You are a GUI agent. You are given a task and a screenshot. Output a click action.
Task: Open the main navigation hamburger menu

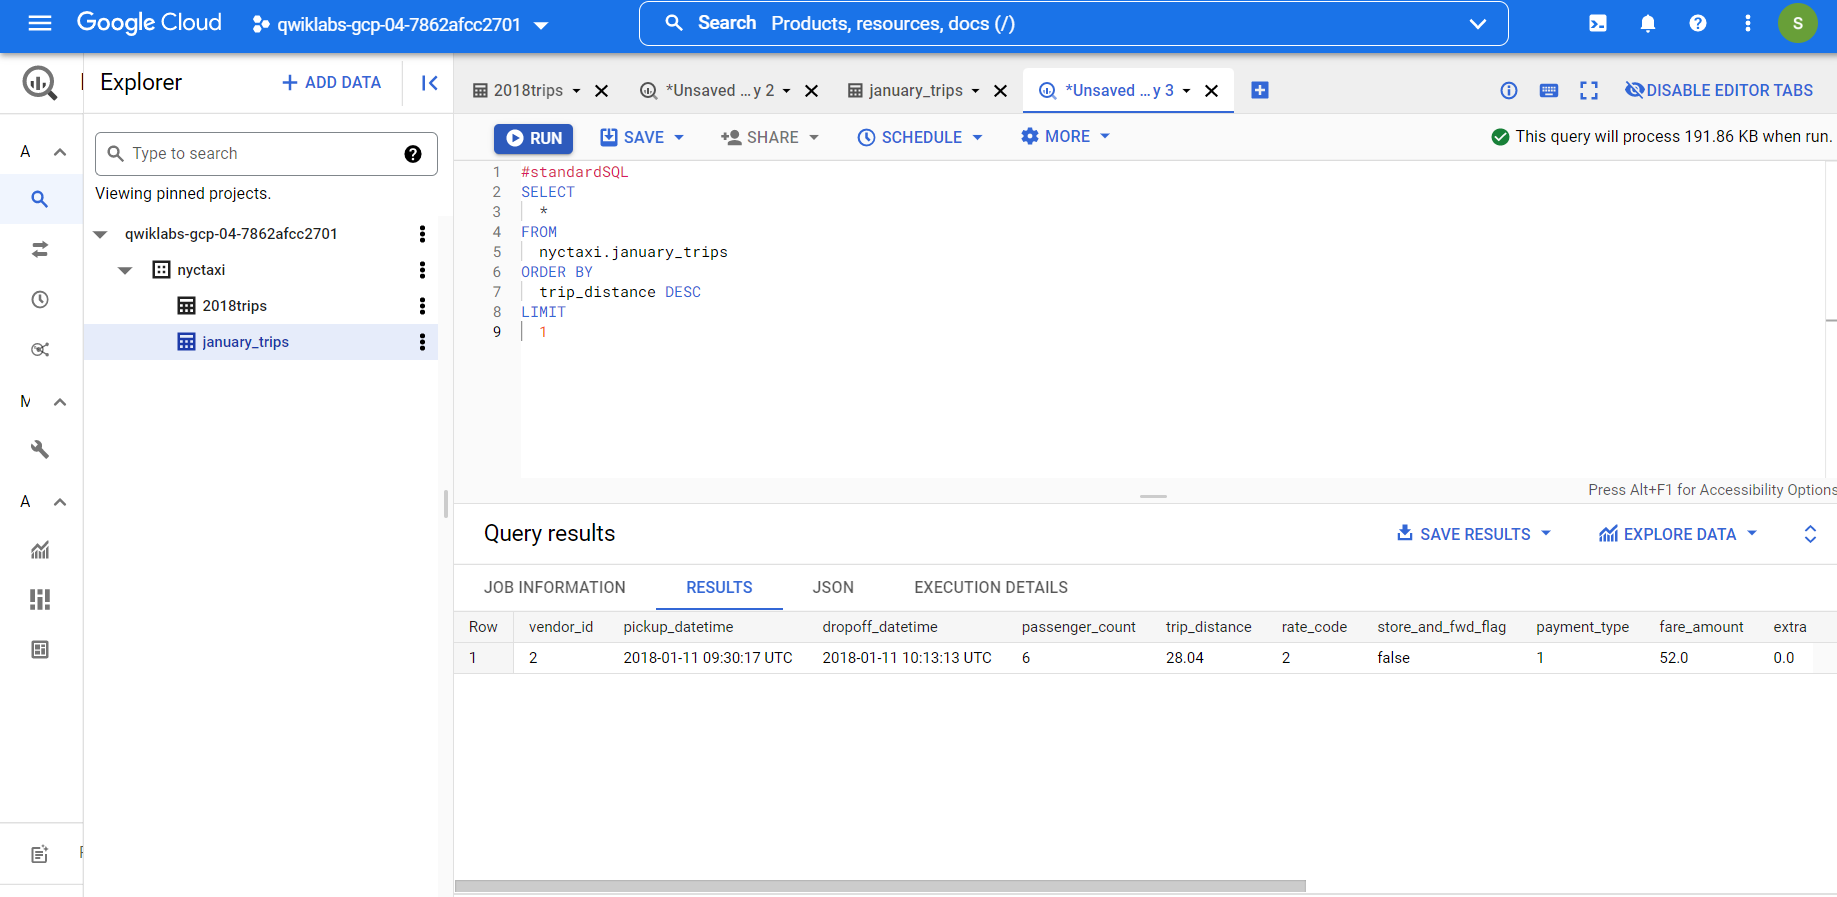point(40,23)
